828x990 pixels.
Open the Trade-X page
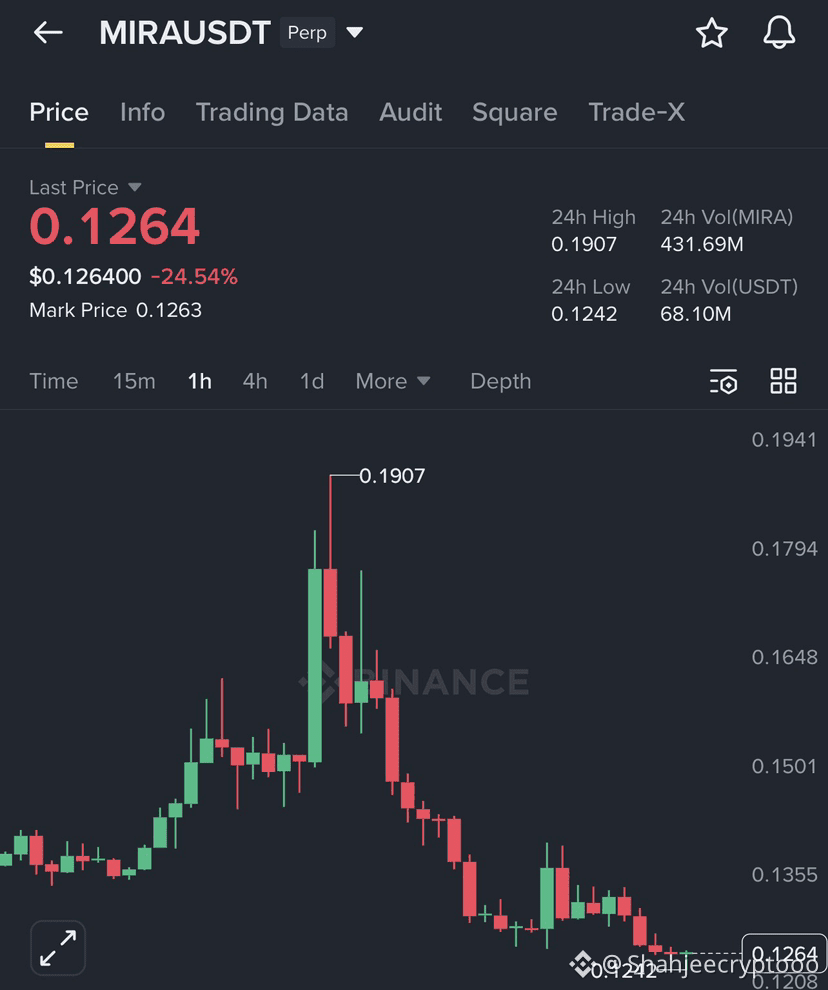pos(636,112)
